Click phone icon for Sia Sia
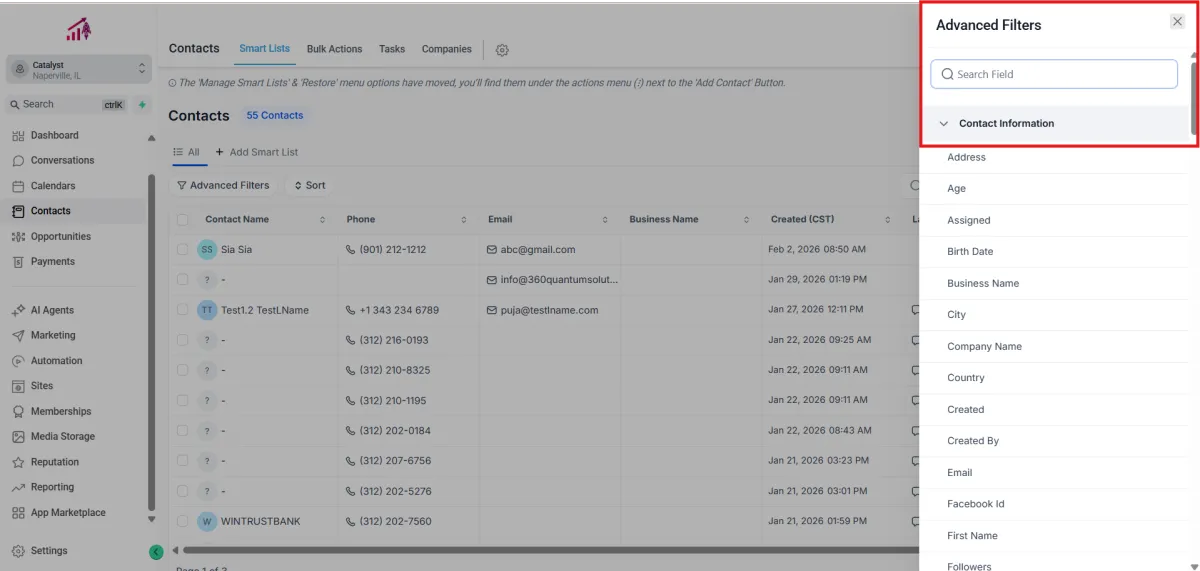Viewport: 1200px width, 571px height. tap(350, 249)
